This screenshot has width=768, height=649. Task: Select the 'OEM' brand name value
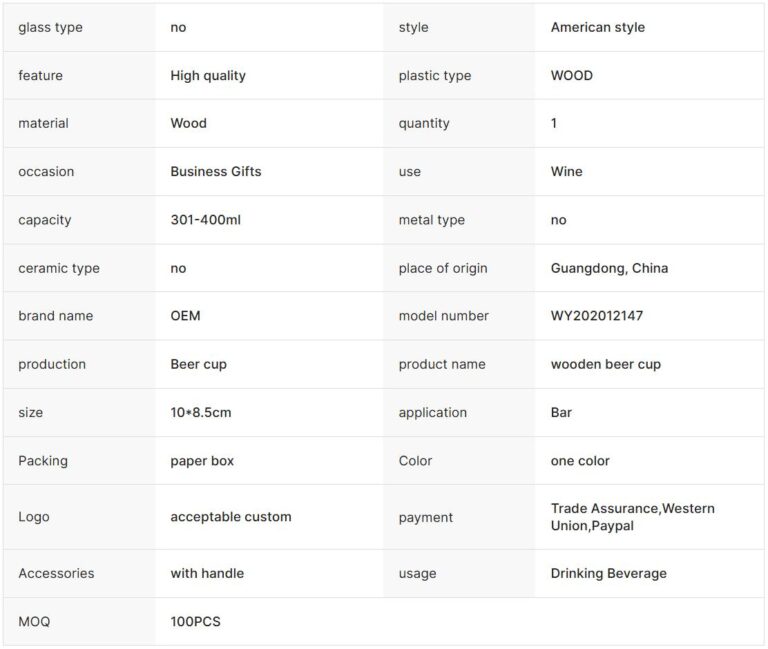(x=185, y=316)
